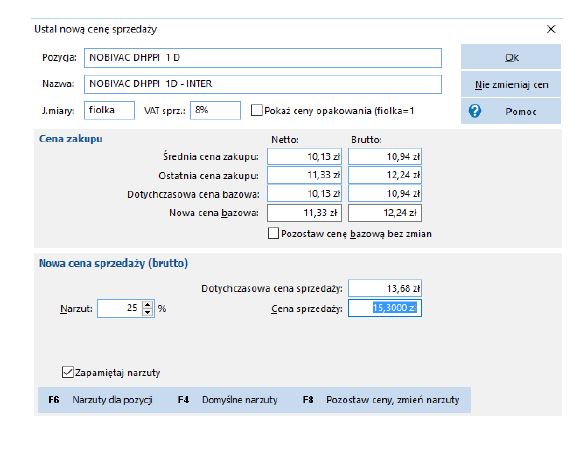This screenshot has width=588, height=465.
Task: Select Średnia cena zakupu netto 10,13 zł
Action: point(304,156)
